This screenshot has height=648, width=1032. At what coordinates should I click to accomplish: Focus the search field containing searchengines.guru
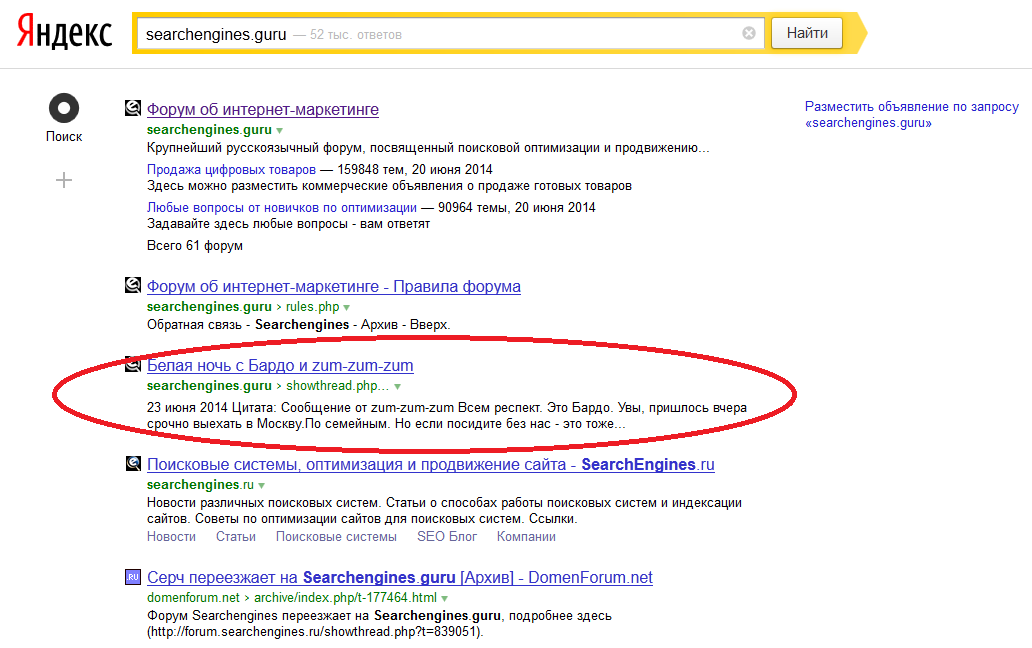pyautogui.click(x=450, y=34)
